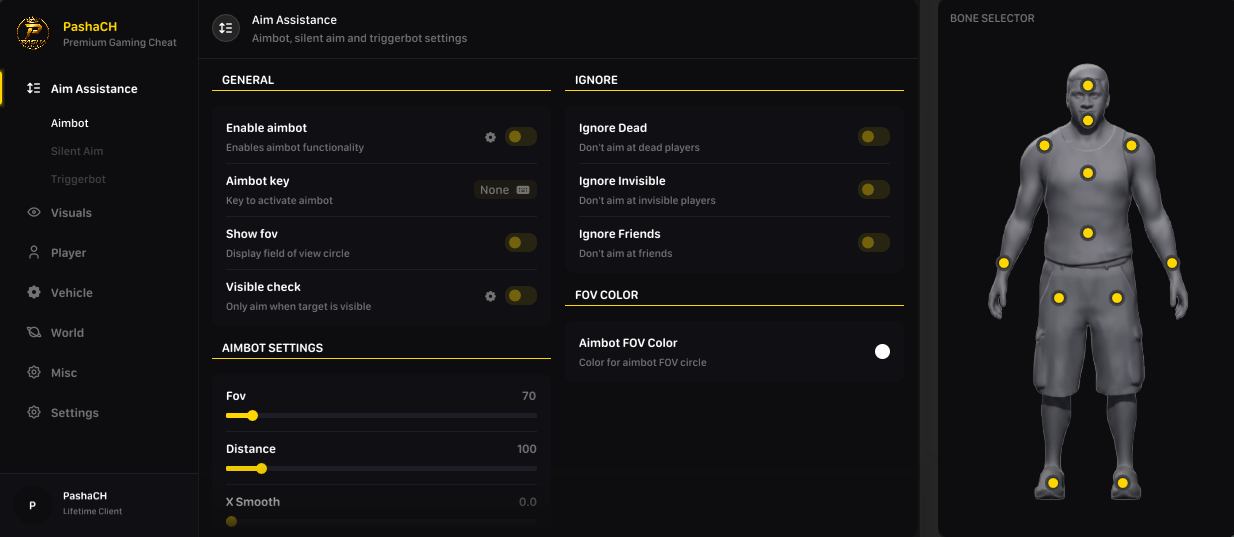Select the shoulder bone dot on figure's left side of screen
The height and width of the screenshot is (537, 1234).
pyautogui.click(x=1044, y=146)
